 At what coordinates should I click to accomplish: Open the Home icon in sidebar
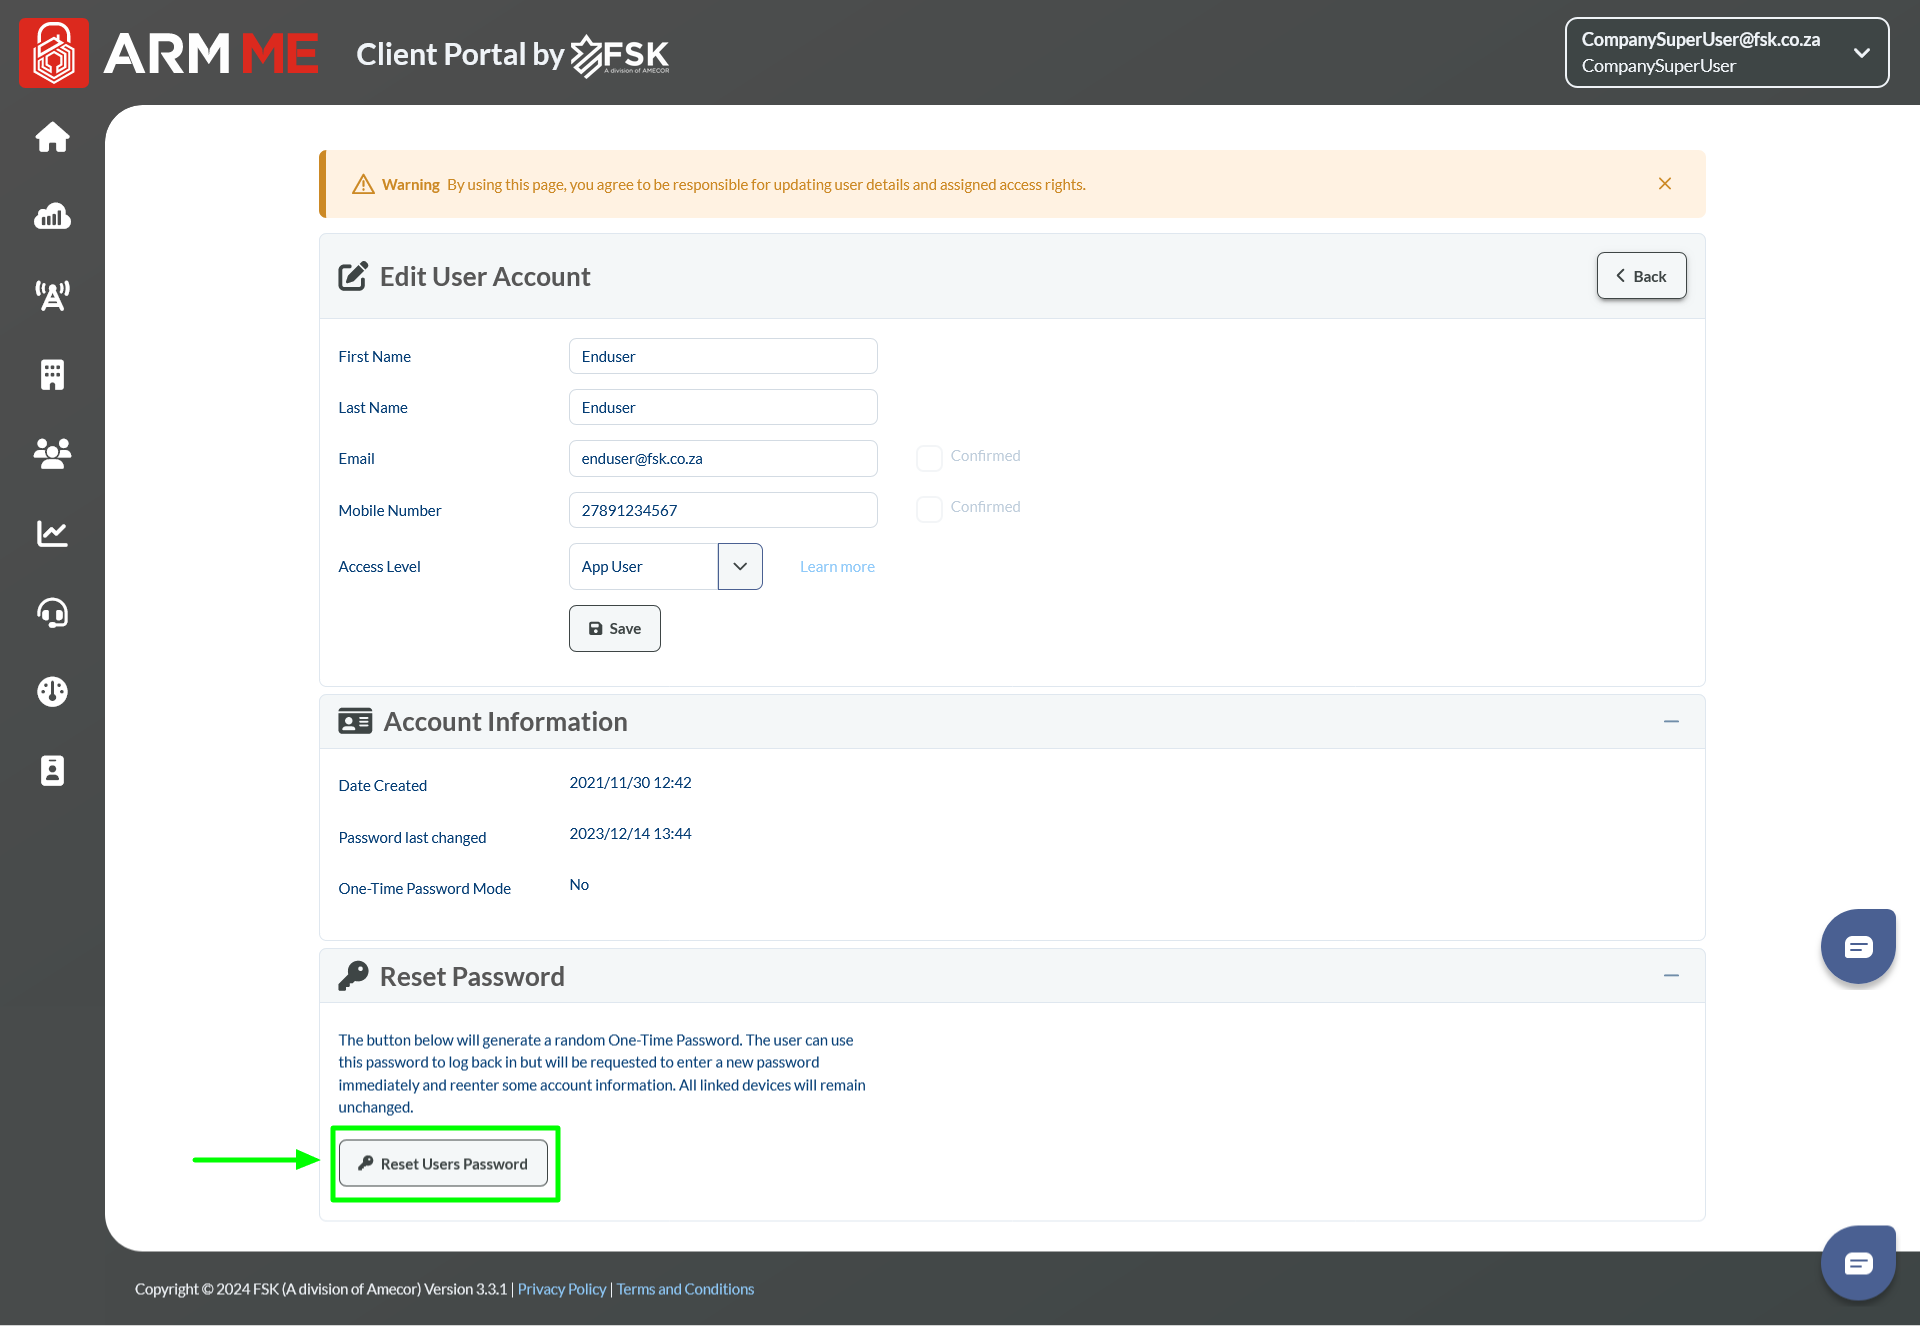(52, 137)
